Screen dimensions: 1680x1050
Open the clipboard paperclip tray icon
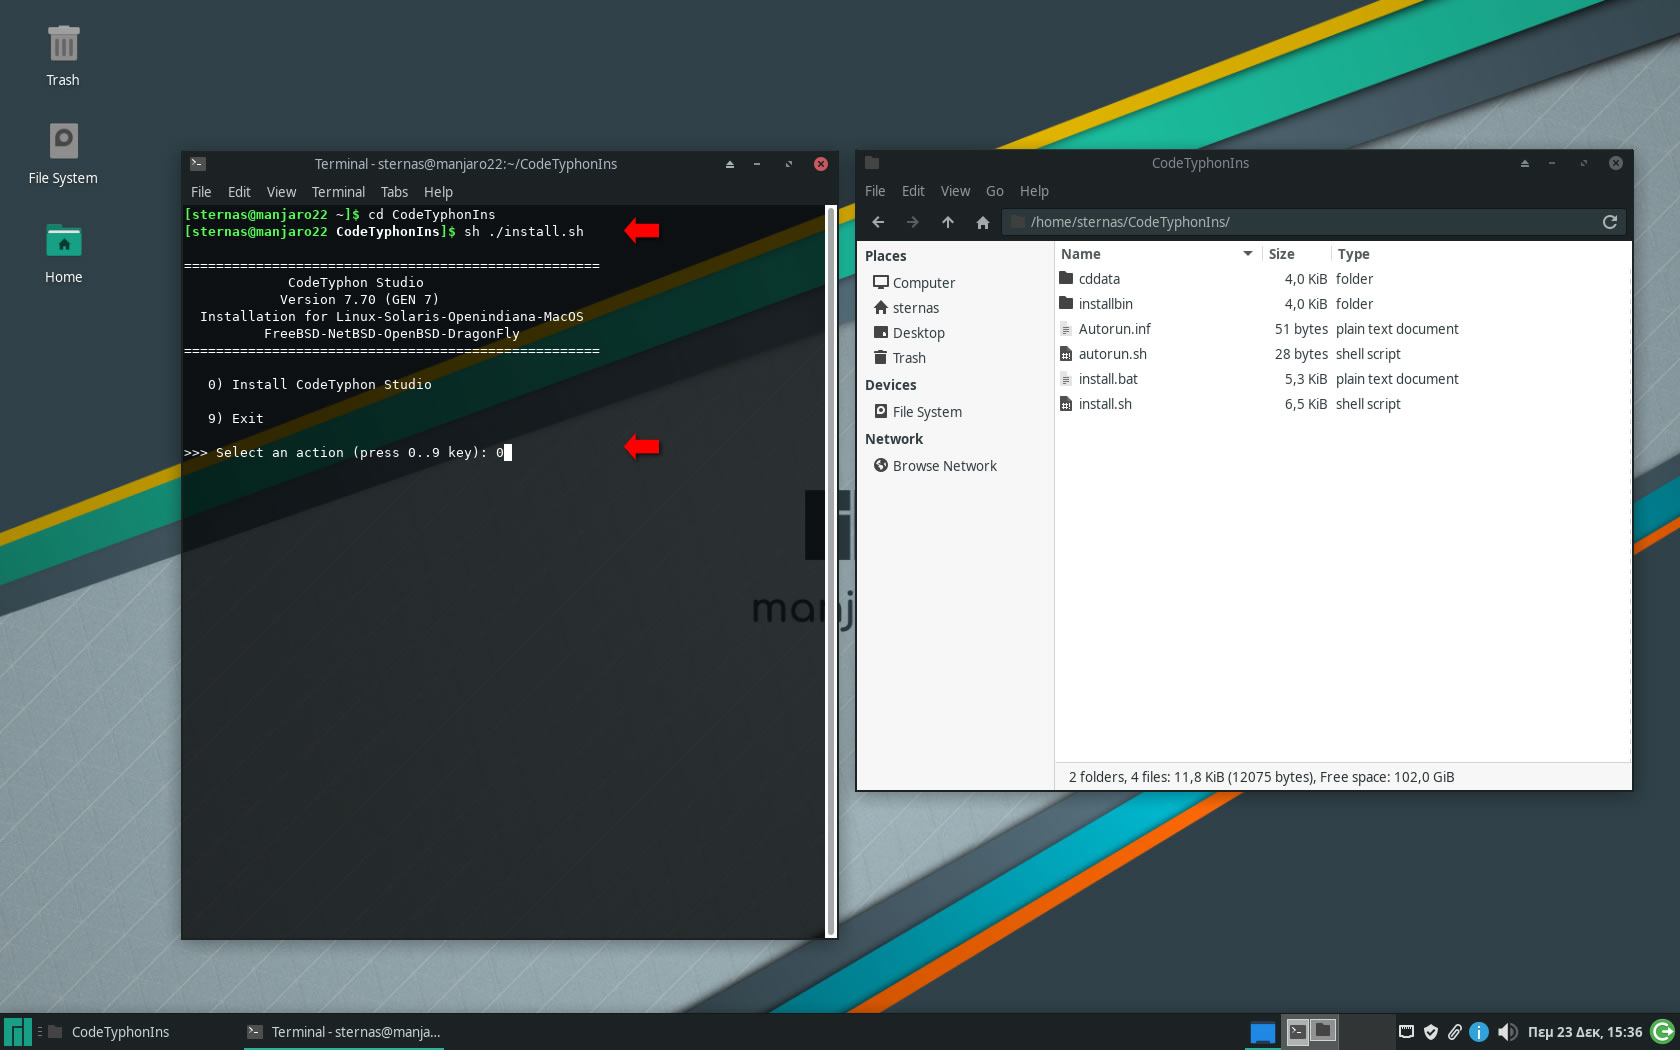pyautogui.click(x=1454, y=1032)
